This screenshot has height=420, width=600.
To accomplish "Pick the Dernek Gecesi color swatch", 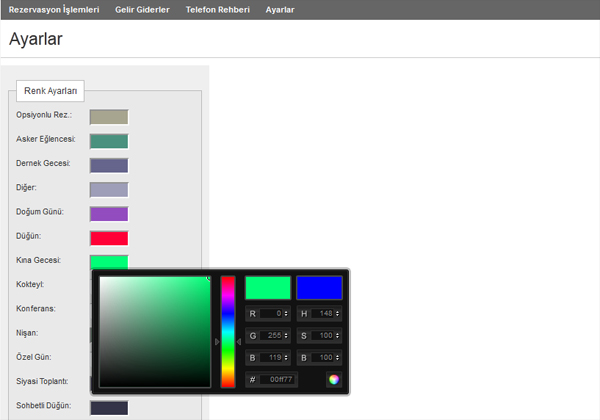I will tap(109, 166).
